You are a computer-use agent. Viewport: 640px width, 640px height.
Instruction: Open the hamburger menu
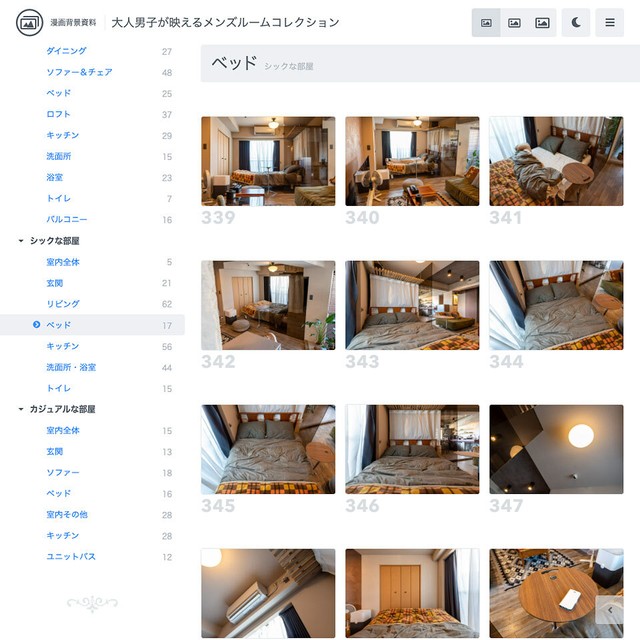(610, 22)
